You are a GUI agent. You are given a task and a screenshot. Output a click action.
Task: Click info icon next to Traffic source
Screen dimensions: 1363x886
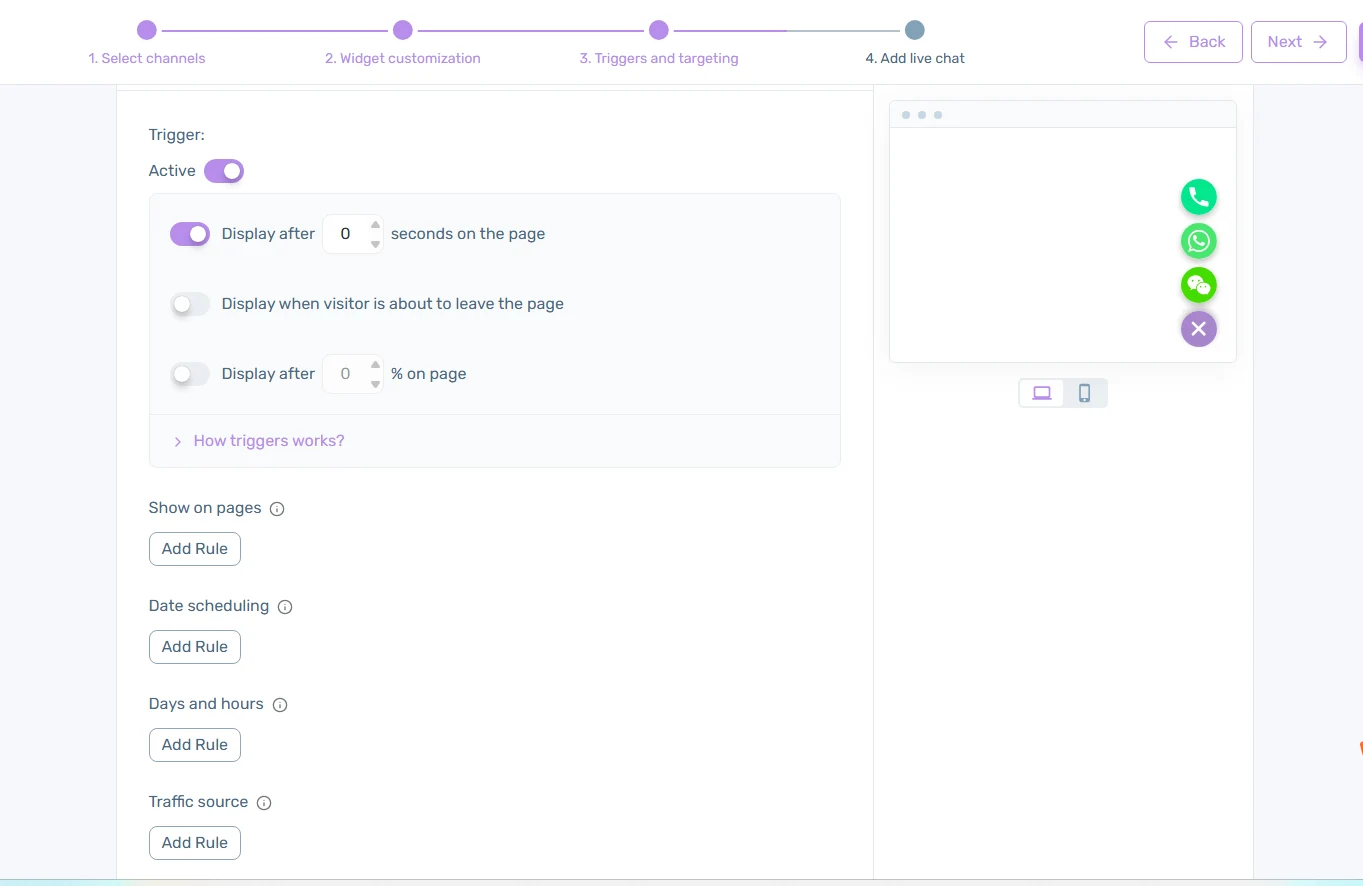pyautogui.click(x=264, y=803)
